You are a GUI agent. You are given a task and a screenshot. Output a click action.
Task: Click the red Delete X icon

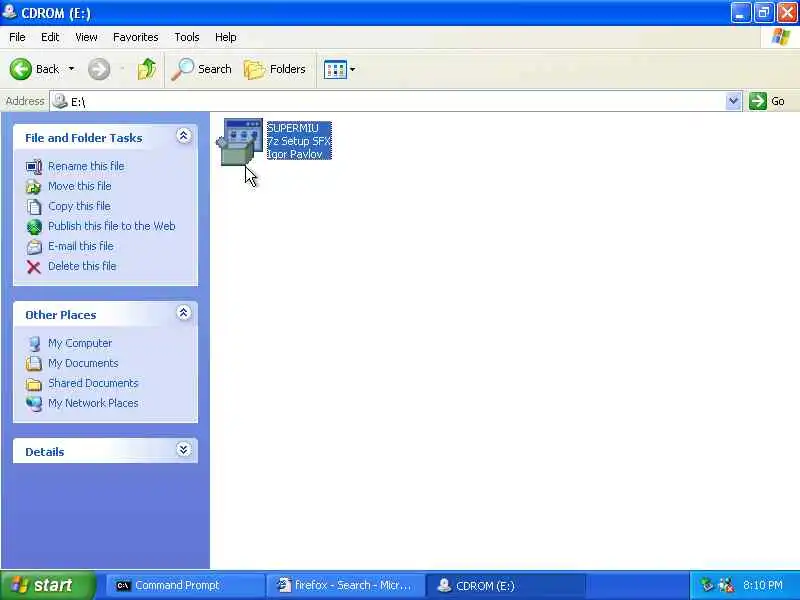[x=34, y=267]
